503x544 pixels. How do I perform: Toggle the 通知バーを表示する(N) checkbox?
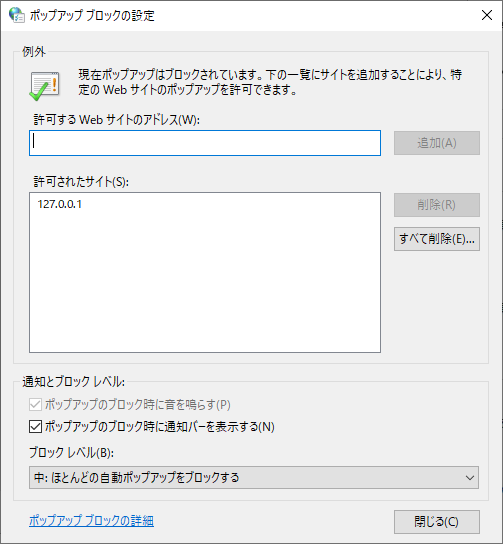(x=35, y=426)
